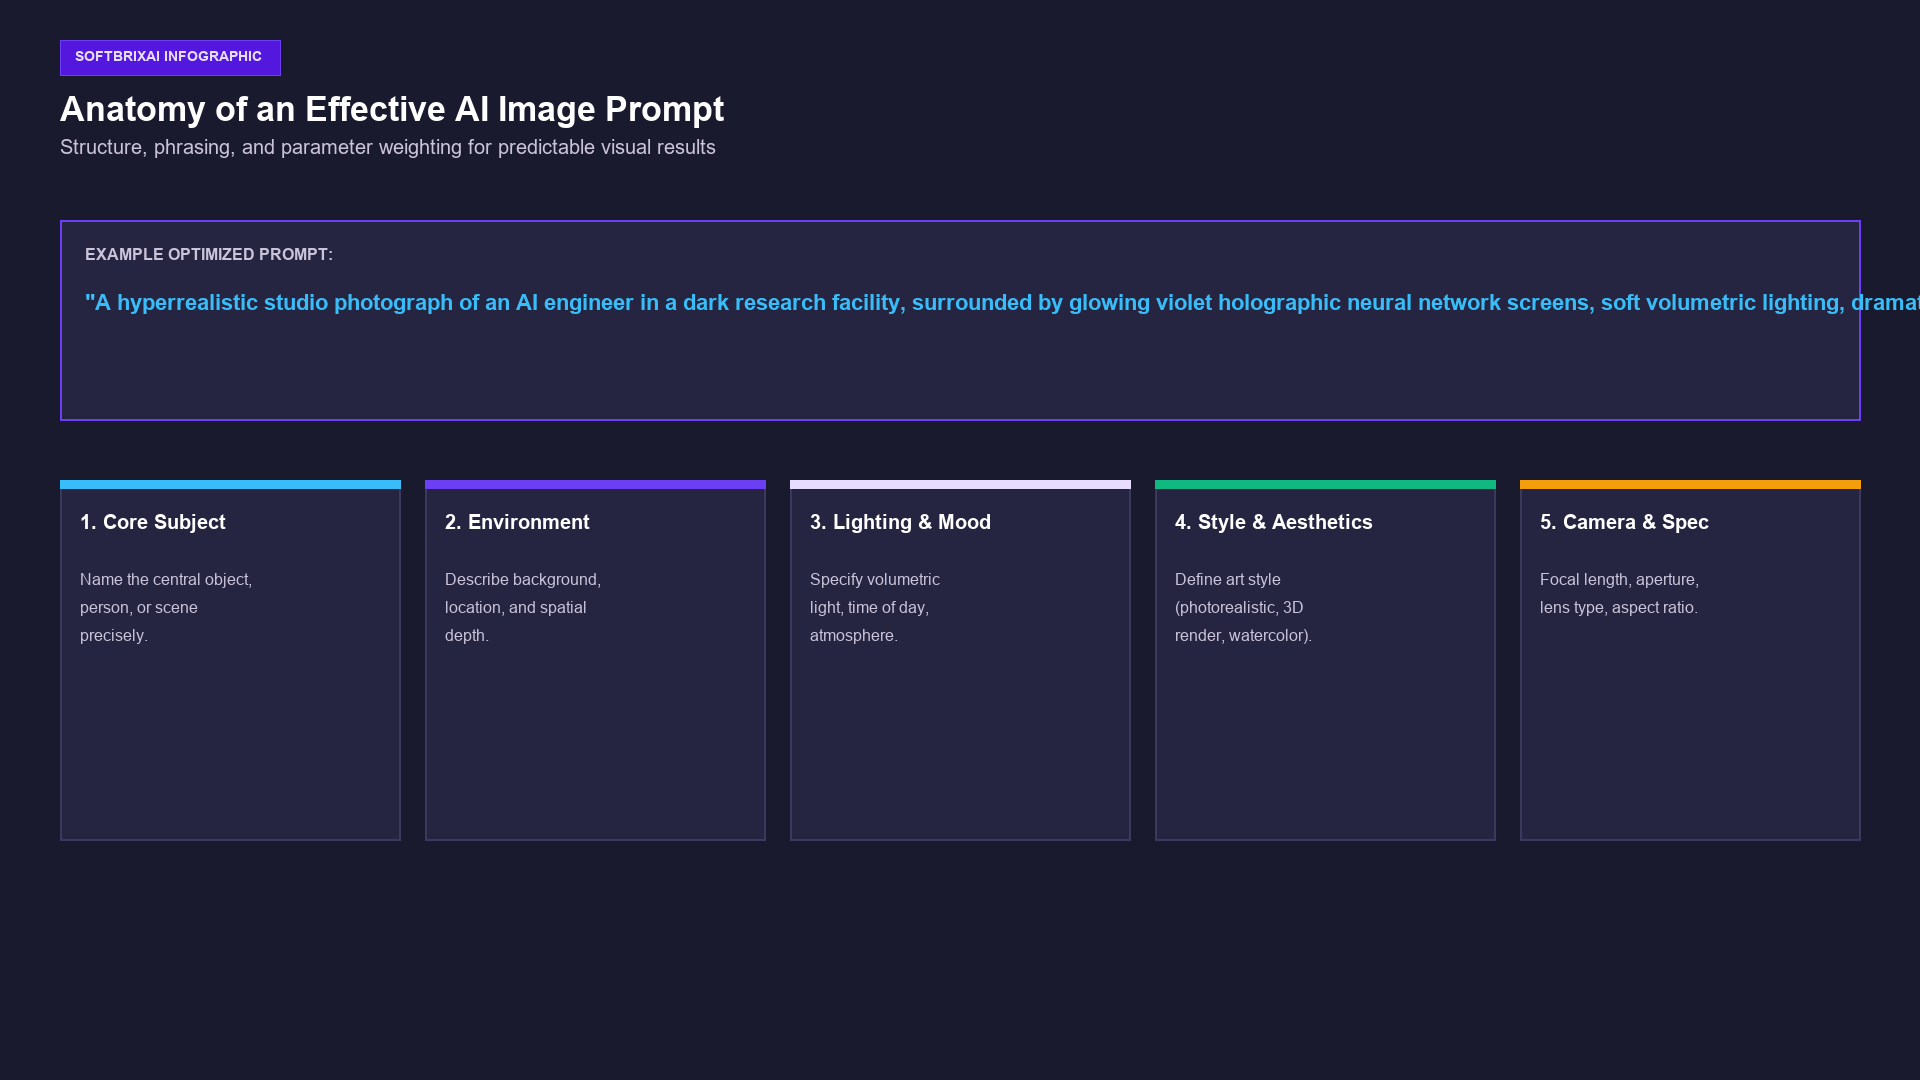Click the SOFTBRIXAI INFOGRAPHIC badge
Screen dimensions: 1920x1080
[x=170, y=58]
